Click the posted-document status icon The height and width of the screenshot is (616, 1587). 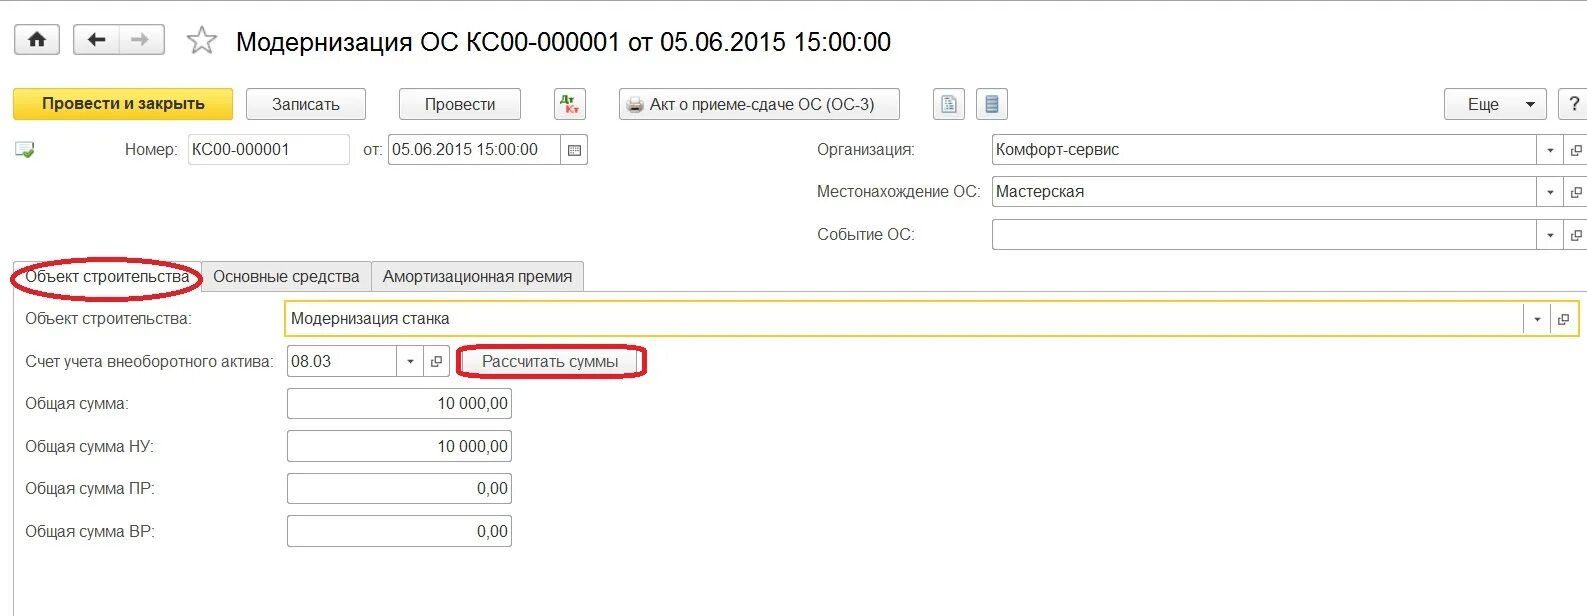click(x=25, y=150)
